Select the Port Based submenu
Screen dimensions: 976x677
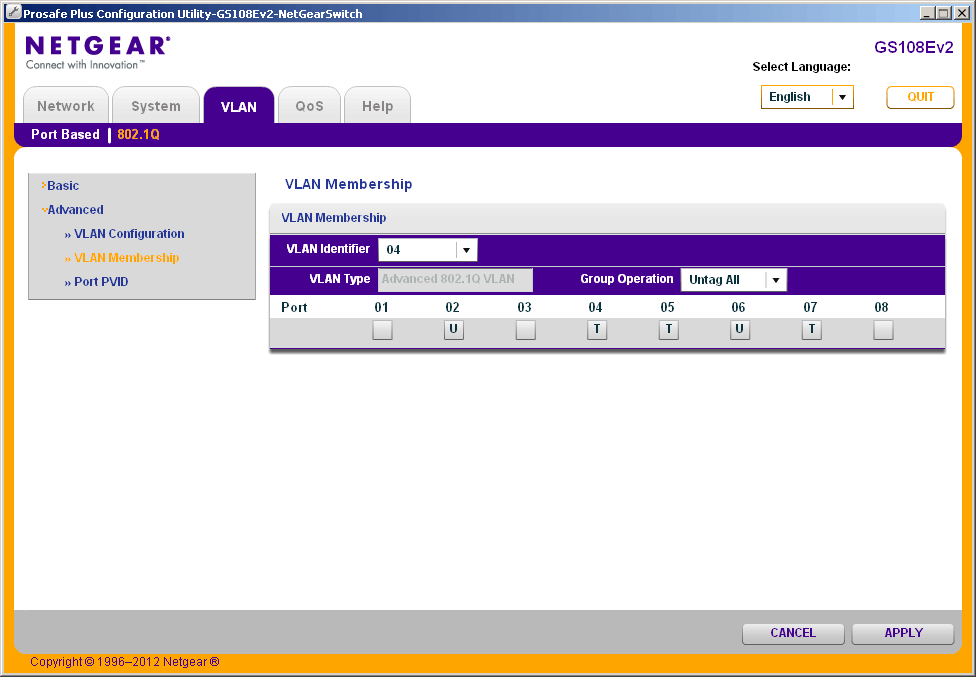tap(65, 134)
